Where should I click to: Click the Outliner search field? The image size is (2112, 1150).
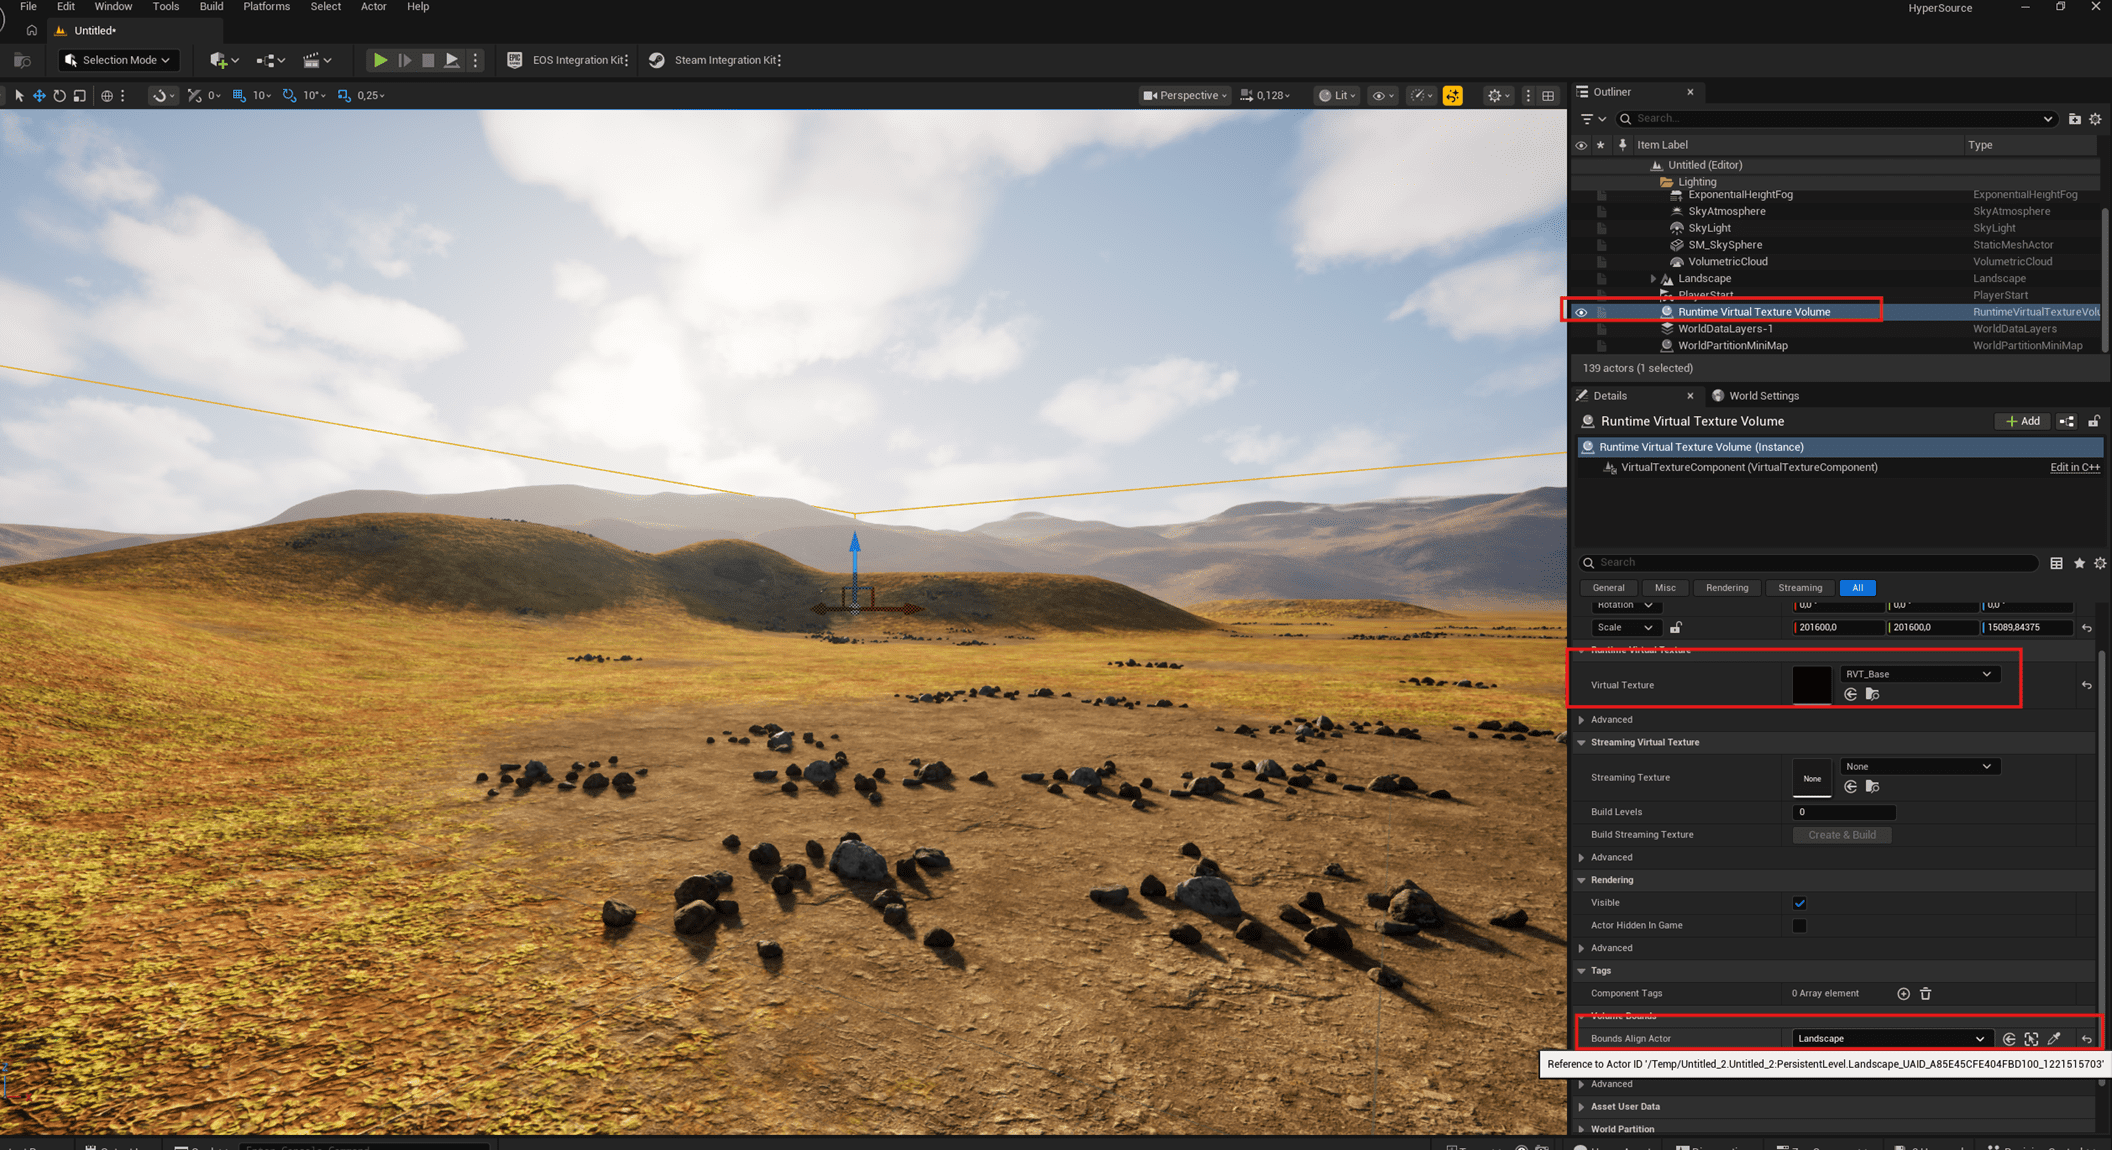tap(1836, 119)
